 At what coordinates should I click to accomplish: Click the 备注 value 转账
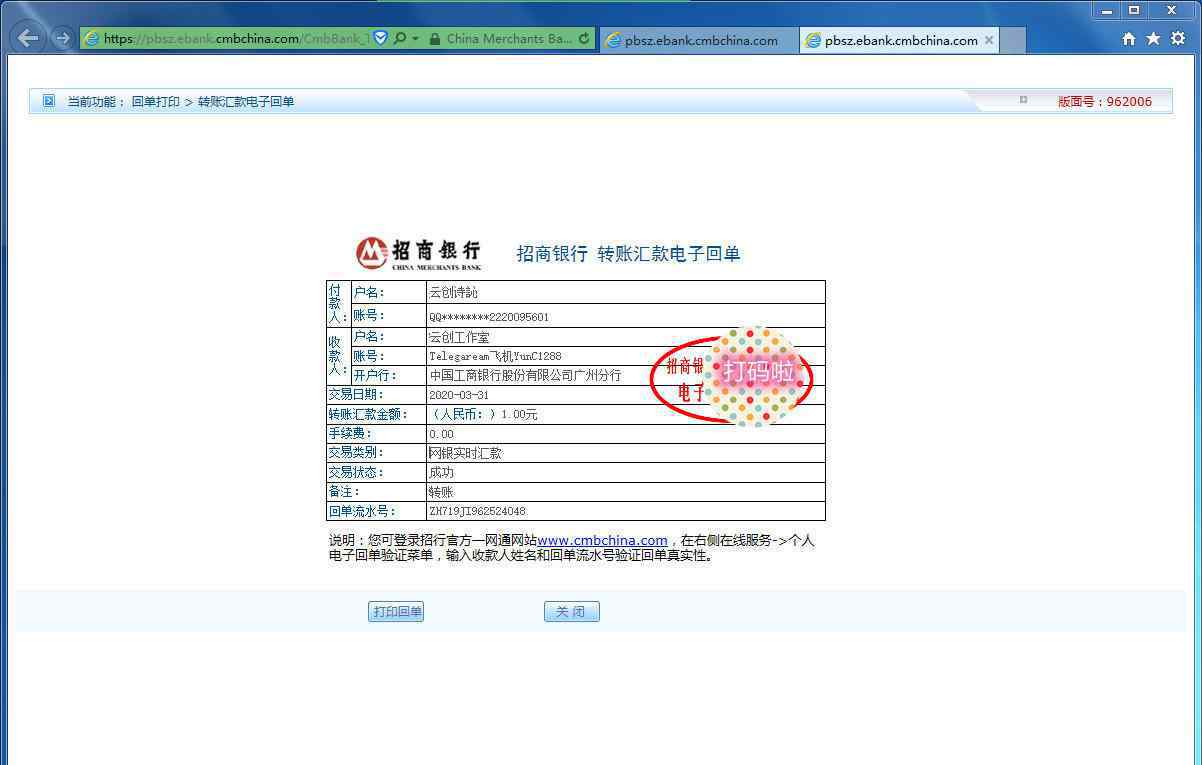[x=441, y=492]
